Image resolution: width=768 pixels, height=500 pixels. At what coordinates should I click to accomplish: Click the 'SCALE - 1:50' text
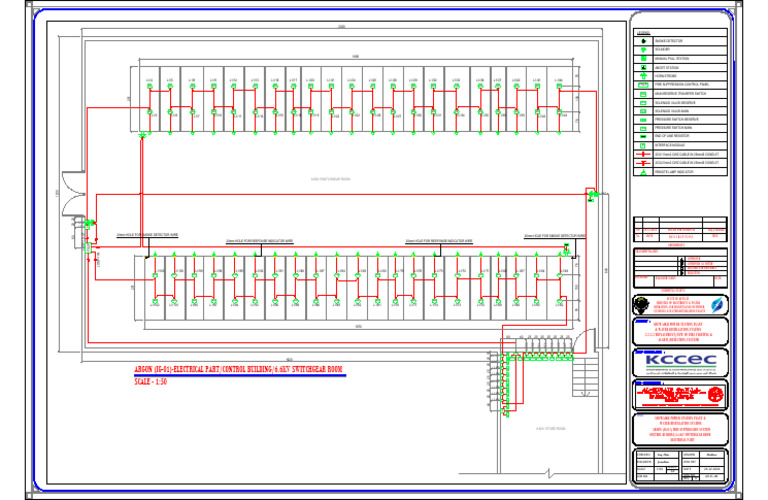pos(151,381)
